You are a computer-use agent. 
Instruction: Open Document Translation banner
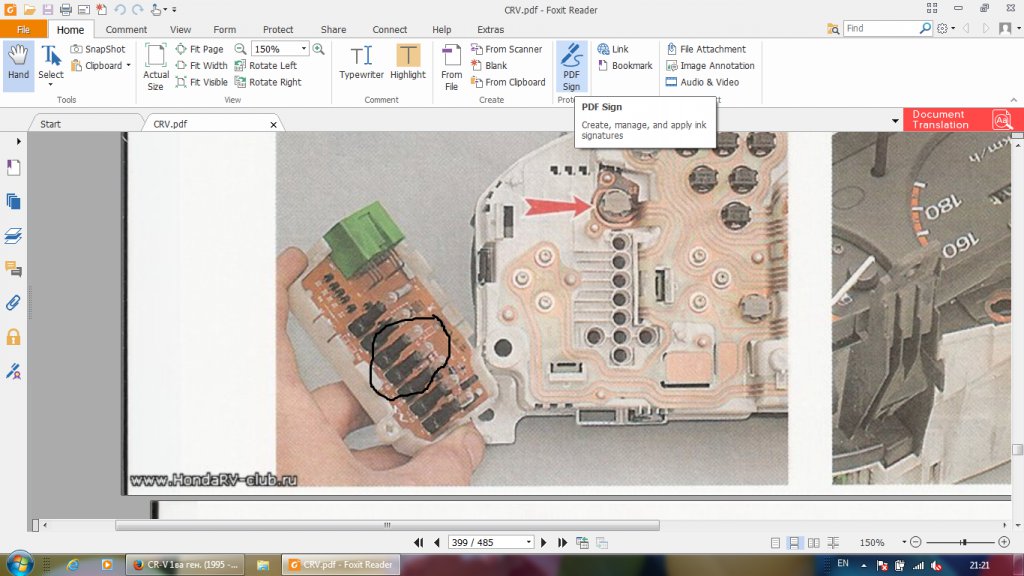(959, 120)
